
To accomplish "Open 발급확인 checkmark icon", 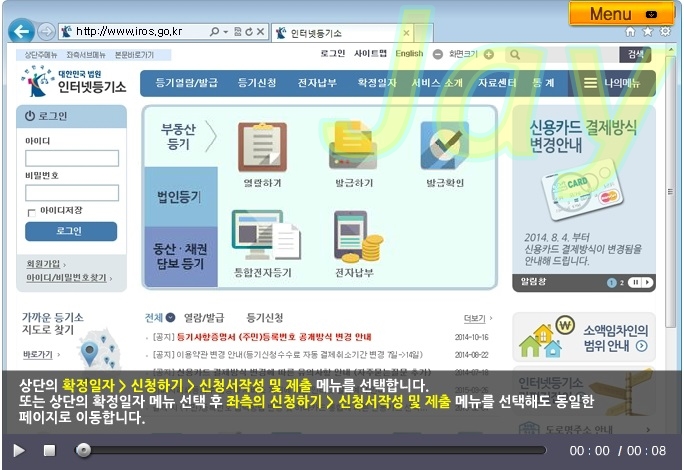I will click(x=445, y=145).
